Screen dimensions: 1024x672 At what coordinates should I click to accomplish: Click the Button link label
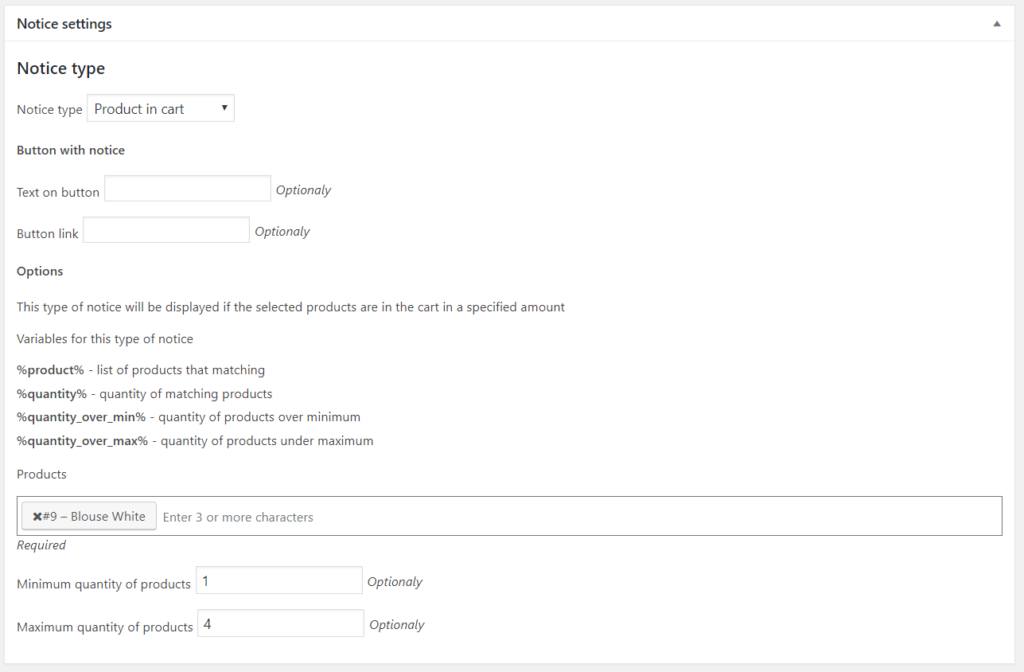(48, 233)
